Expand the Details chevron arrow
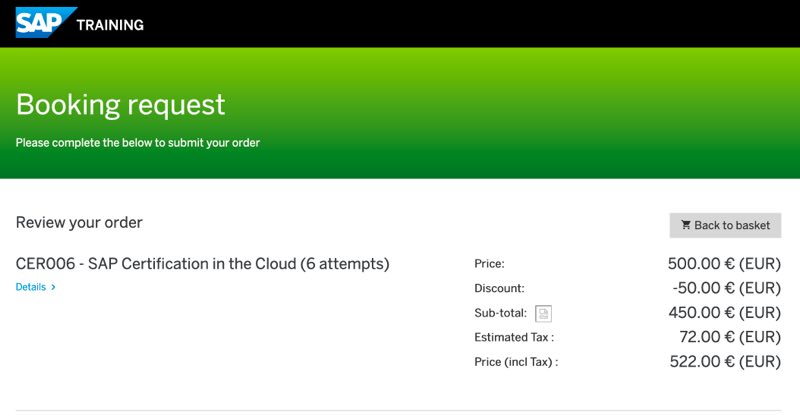This screenshot has height=419, width=800. [53, 287]
